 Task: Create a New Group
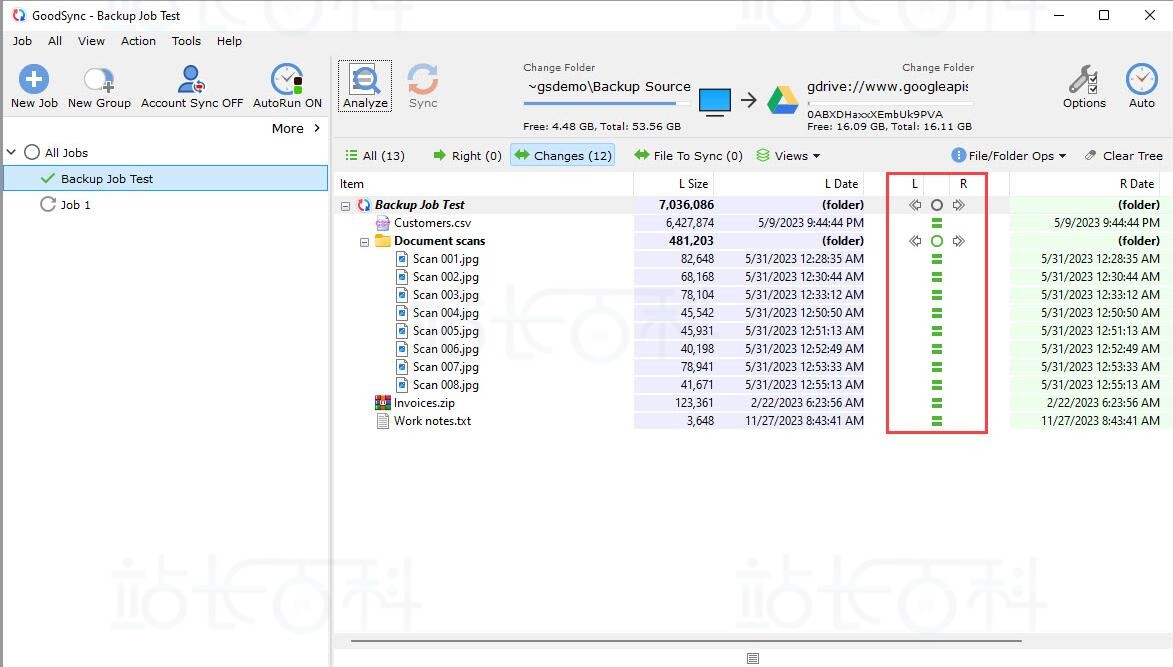pyautogui.click(x=99, y=87)
